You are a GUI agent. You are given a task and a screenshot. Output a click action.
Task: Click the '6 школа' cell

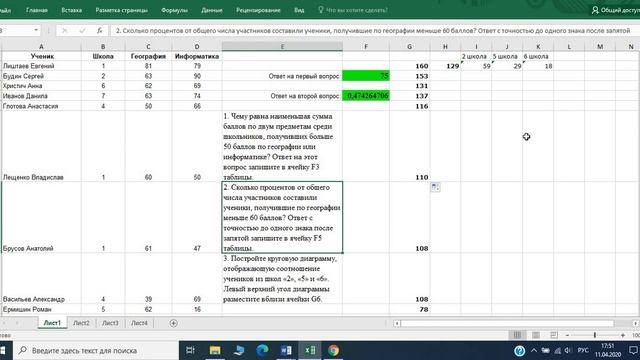pos(538,56)
